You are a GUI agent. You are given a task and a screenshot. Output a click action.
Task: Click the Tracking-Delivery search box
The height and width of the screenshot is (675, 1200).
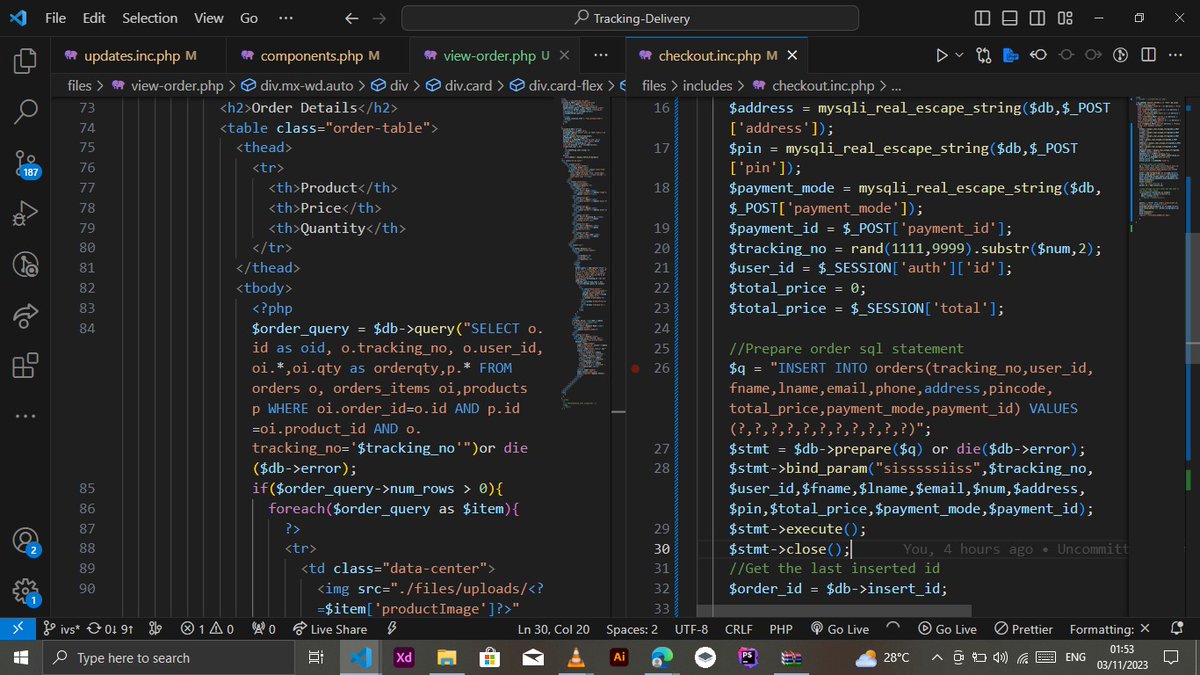tap(629, 17)
